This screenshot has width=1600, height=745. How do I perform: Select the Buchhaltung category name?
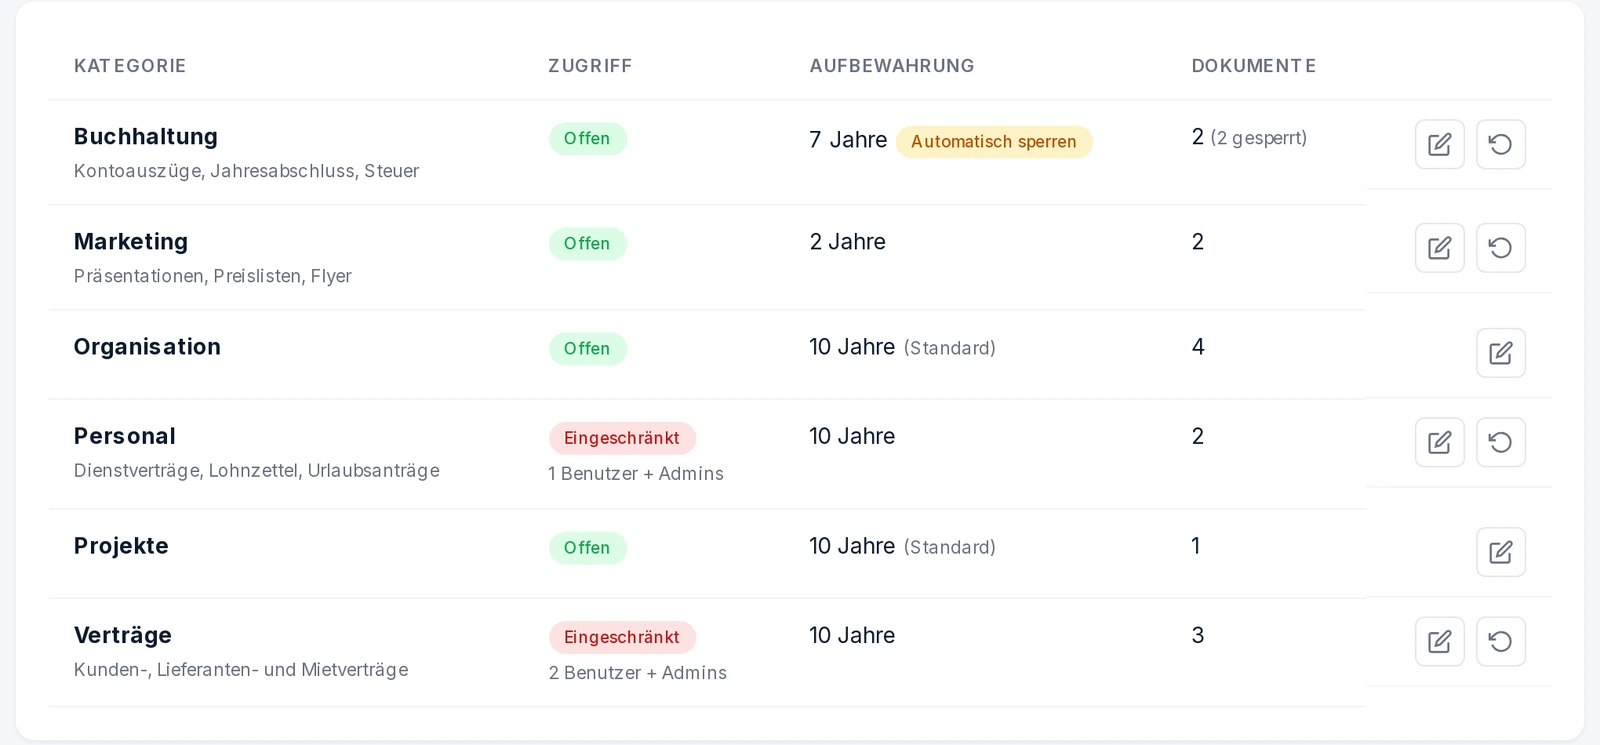coord(146,137)
